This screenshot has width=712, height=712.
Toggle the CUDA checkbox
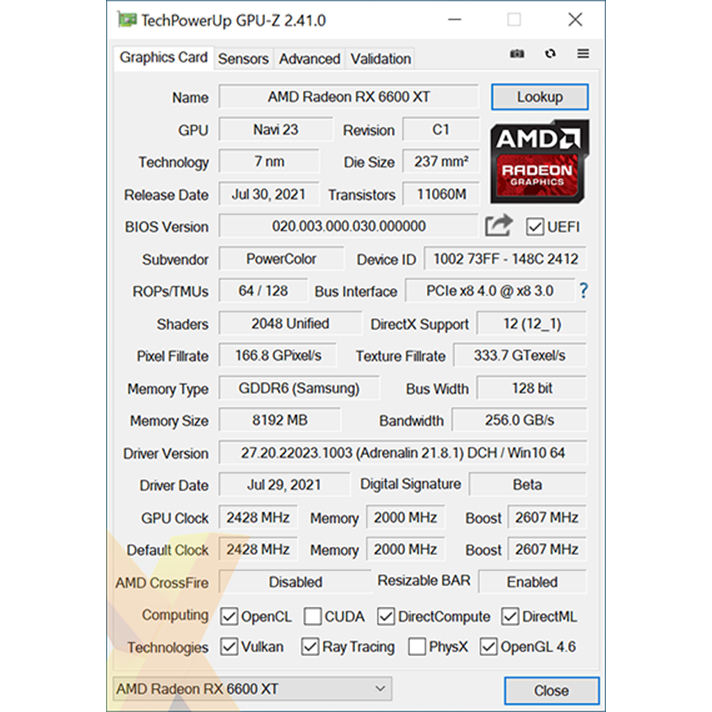[x=313, y=616]
